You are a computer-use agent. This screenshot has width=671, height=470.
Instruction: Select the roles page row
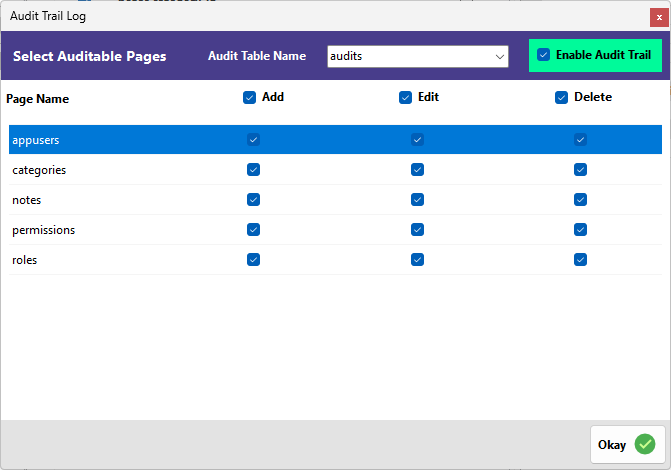tap(25, 260)
